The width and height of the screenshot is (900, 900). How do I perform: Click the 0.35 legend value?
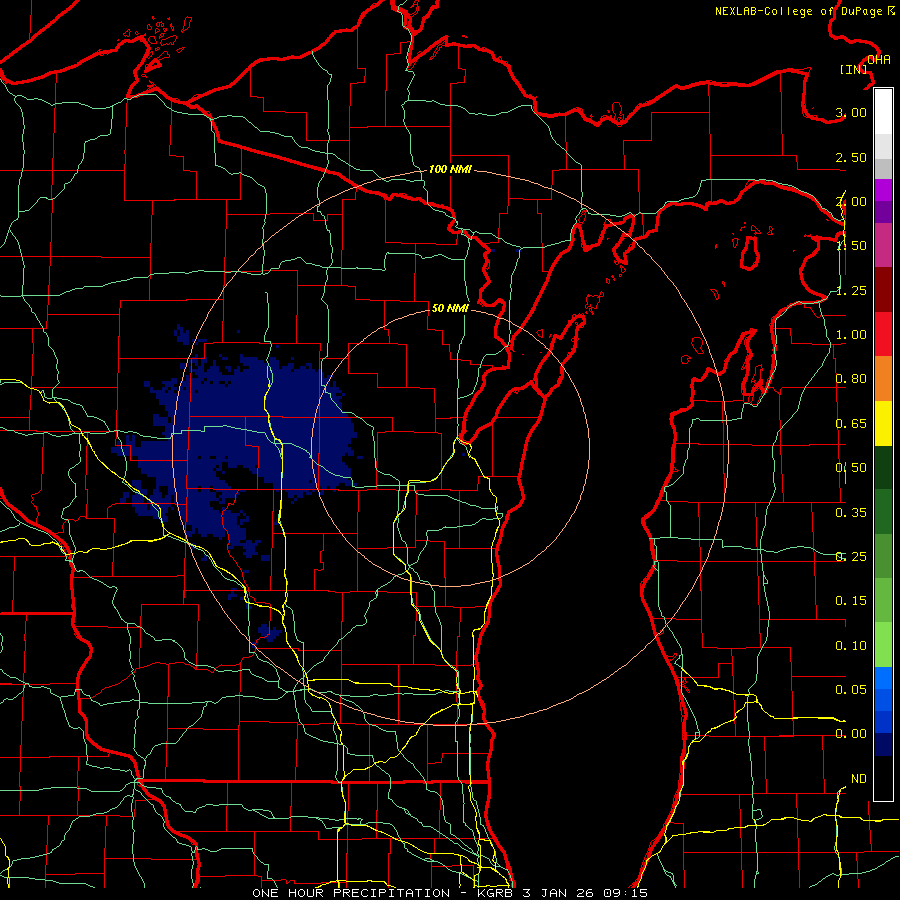click(x=851, y=512)
